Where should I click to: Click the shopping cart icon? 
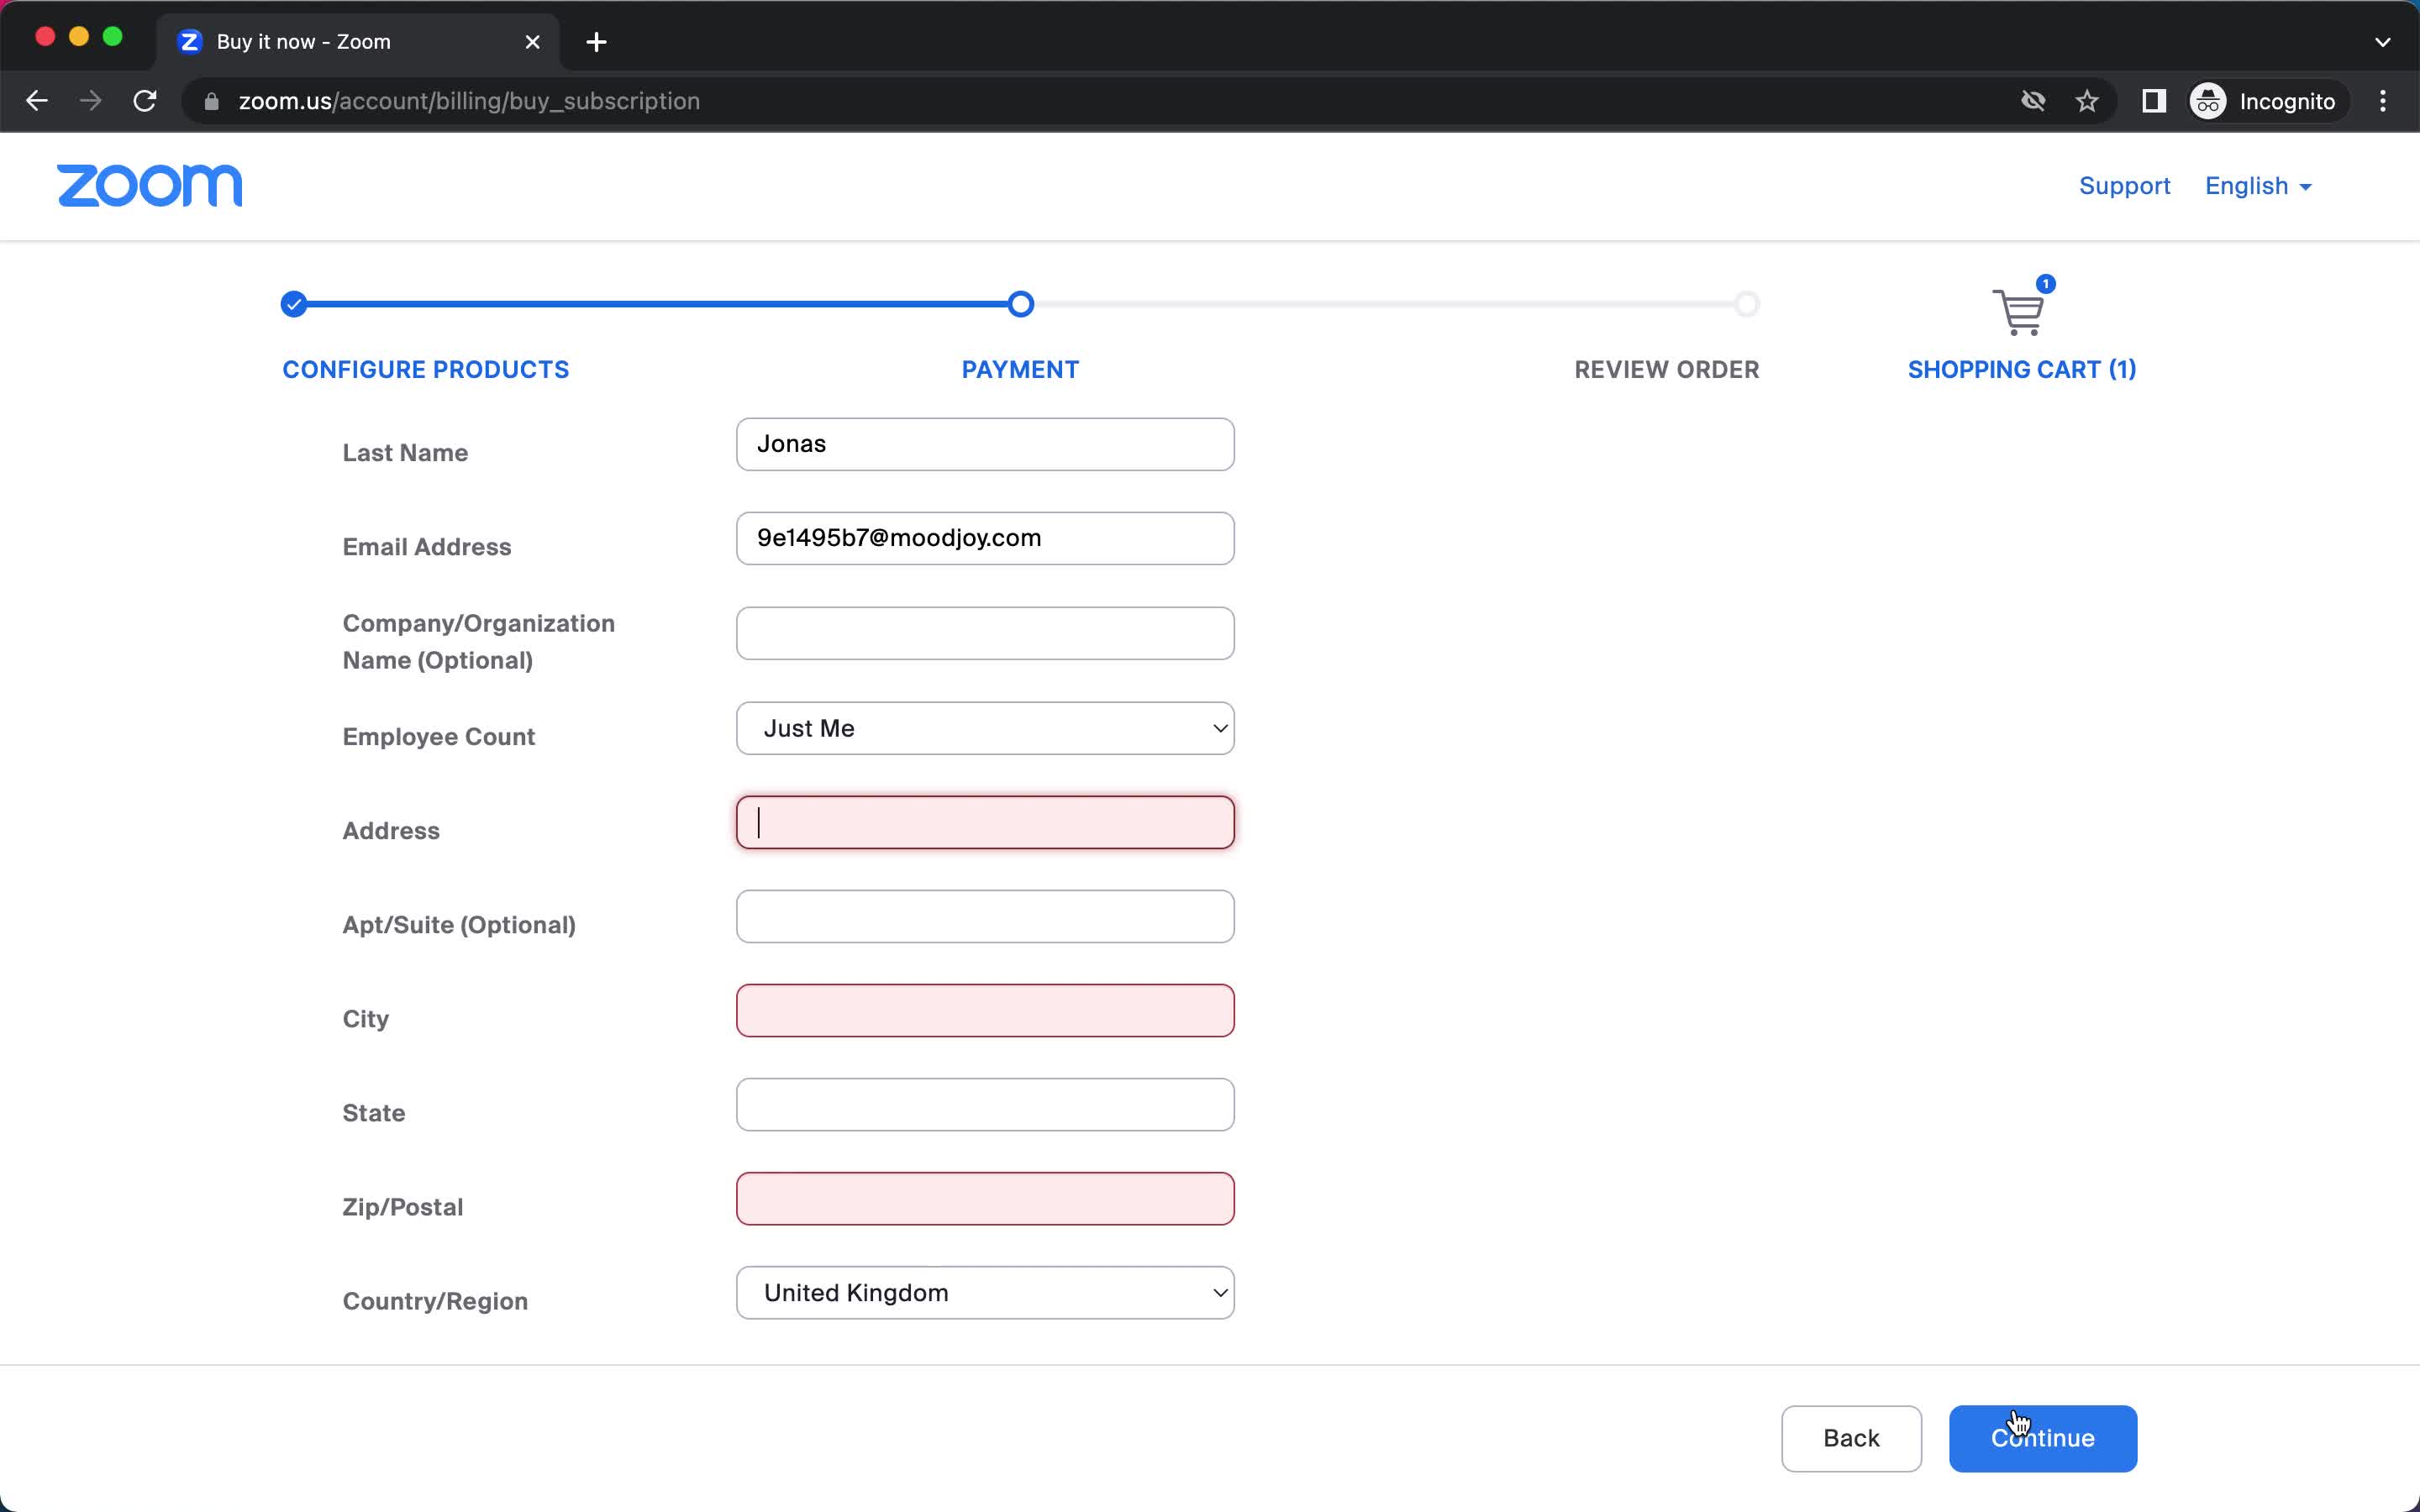[x=2018, y=310]
